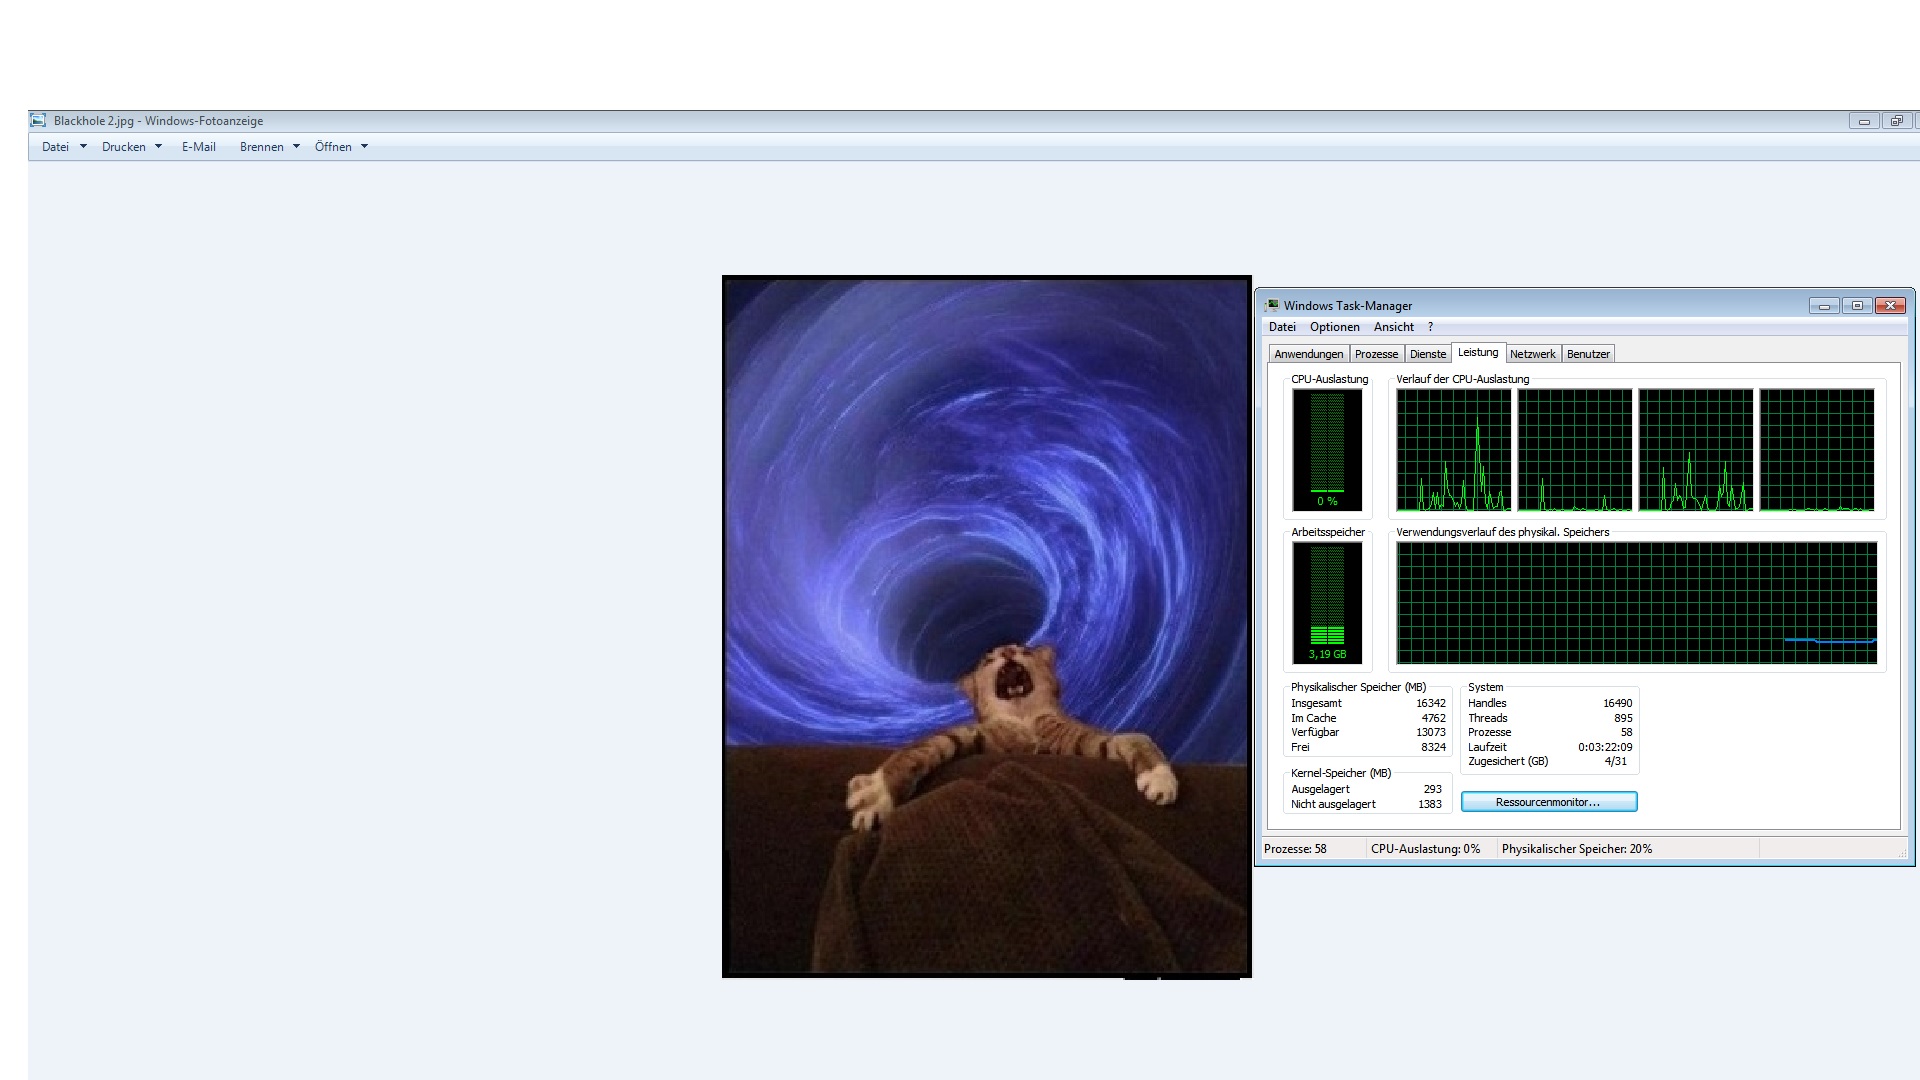1920x1080 pixels.
Task: Click the black hole cat image
Action: tap(986, 626)
